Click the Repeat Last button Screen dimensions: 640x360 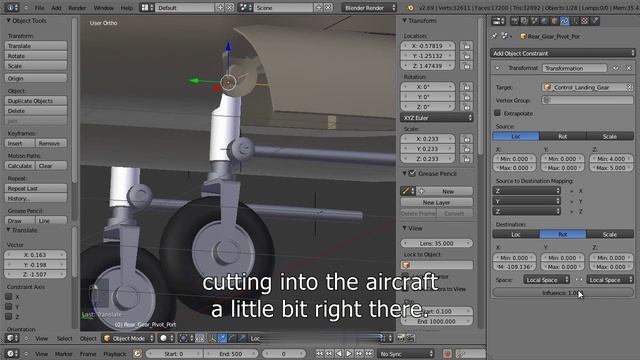(x=36, y=188)
